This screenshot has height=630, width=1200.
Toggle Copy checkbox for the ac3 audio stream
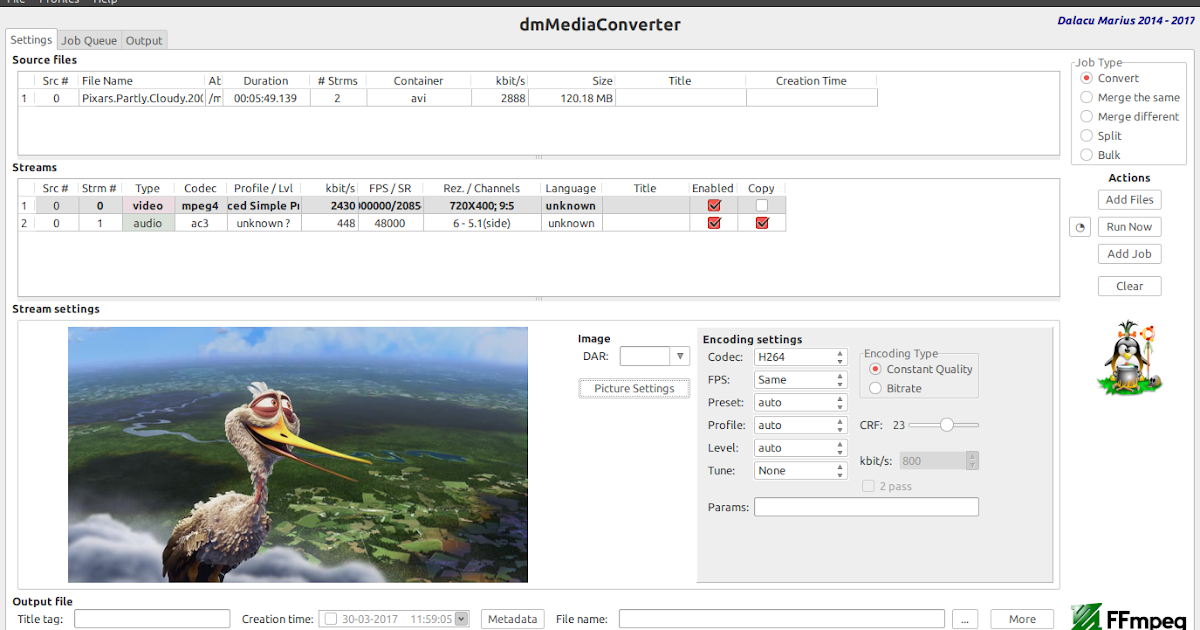coord(762,223)
